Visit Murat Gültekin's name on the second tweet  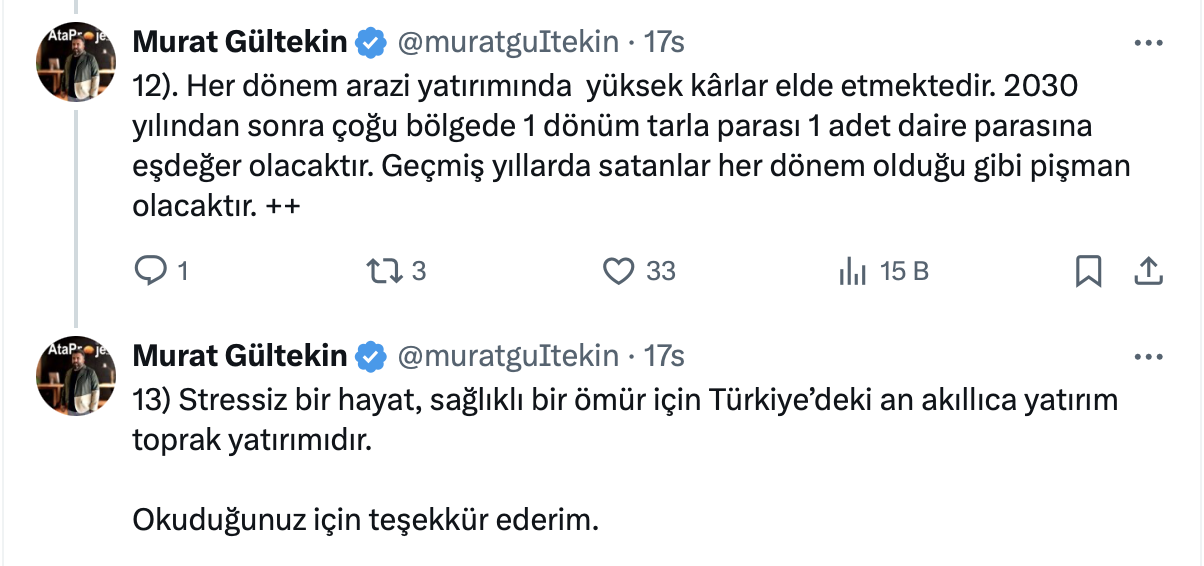(240, 356)
